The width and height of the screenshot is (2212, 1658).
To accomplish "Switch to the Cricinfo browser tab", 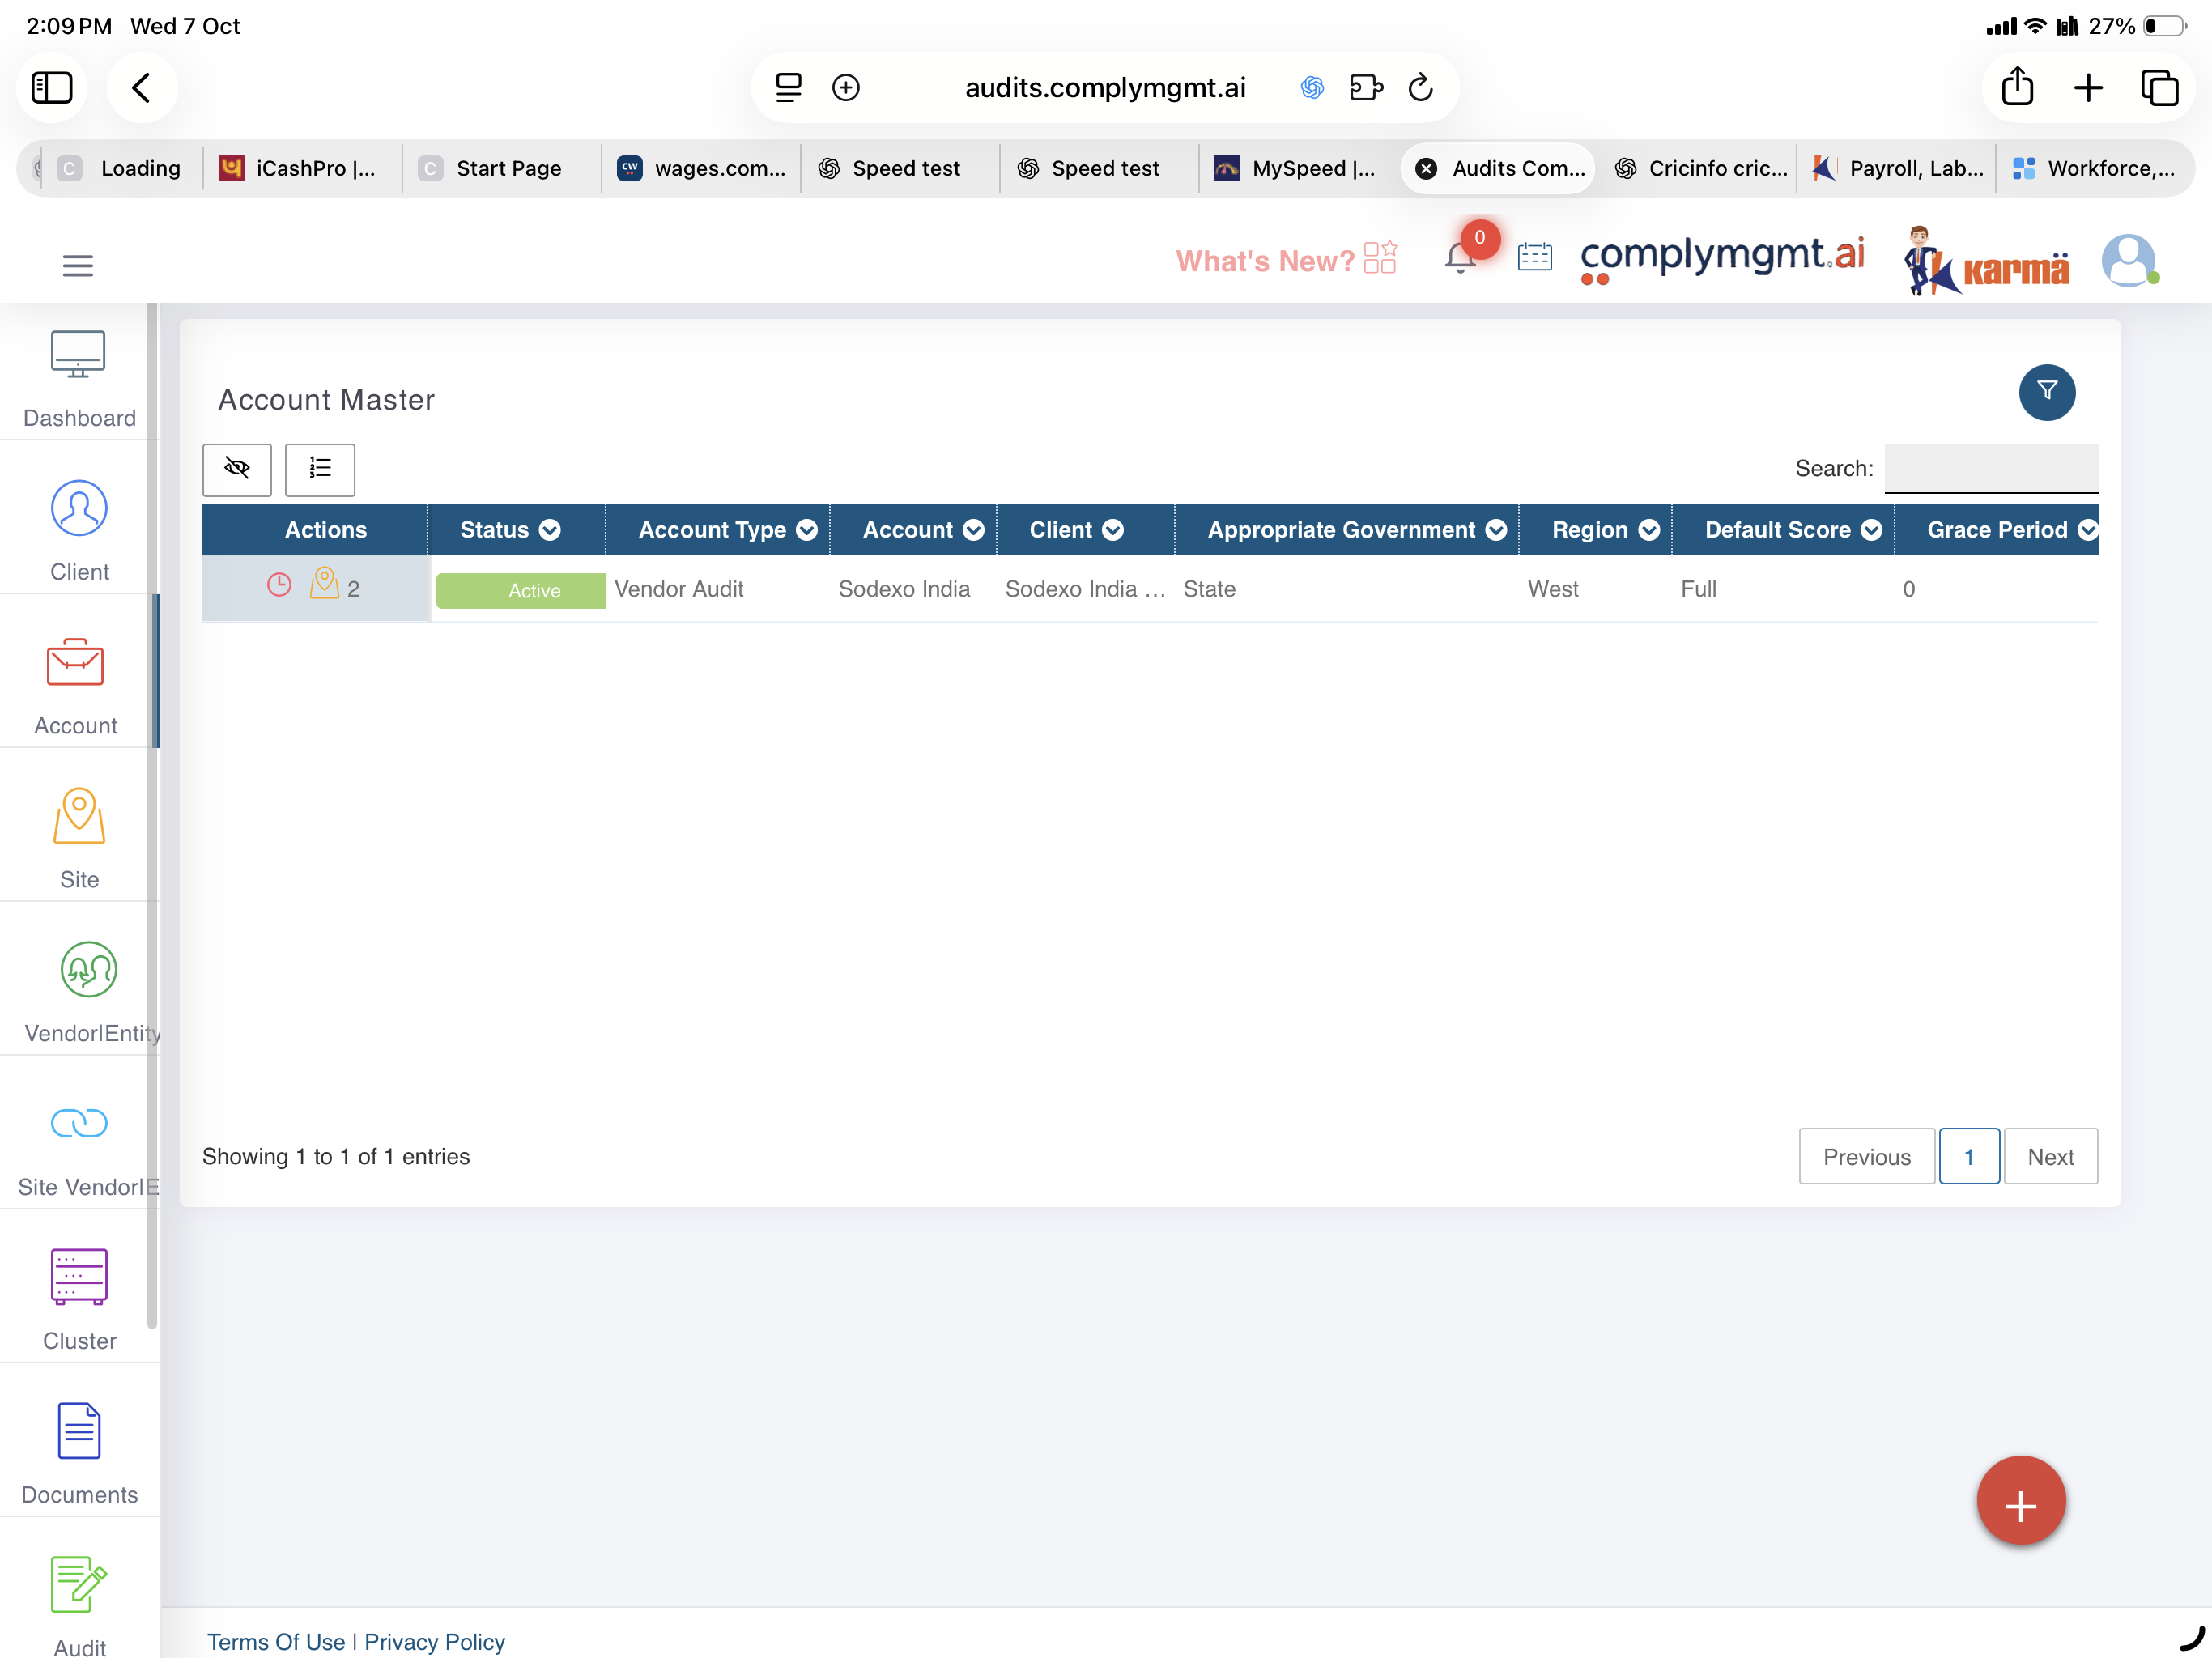I will 1700,168.
